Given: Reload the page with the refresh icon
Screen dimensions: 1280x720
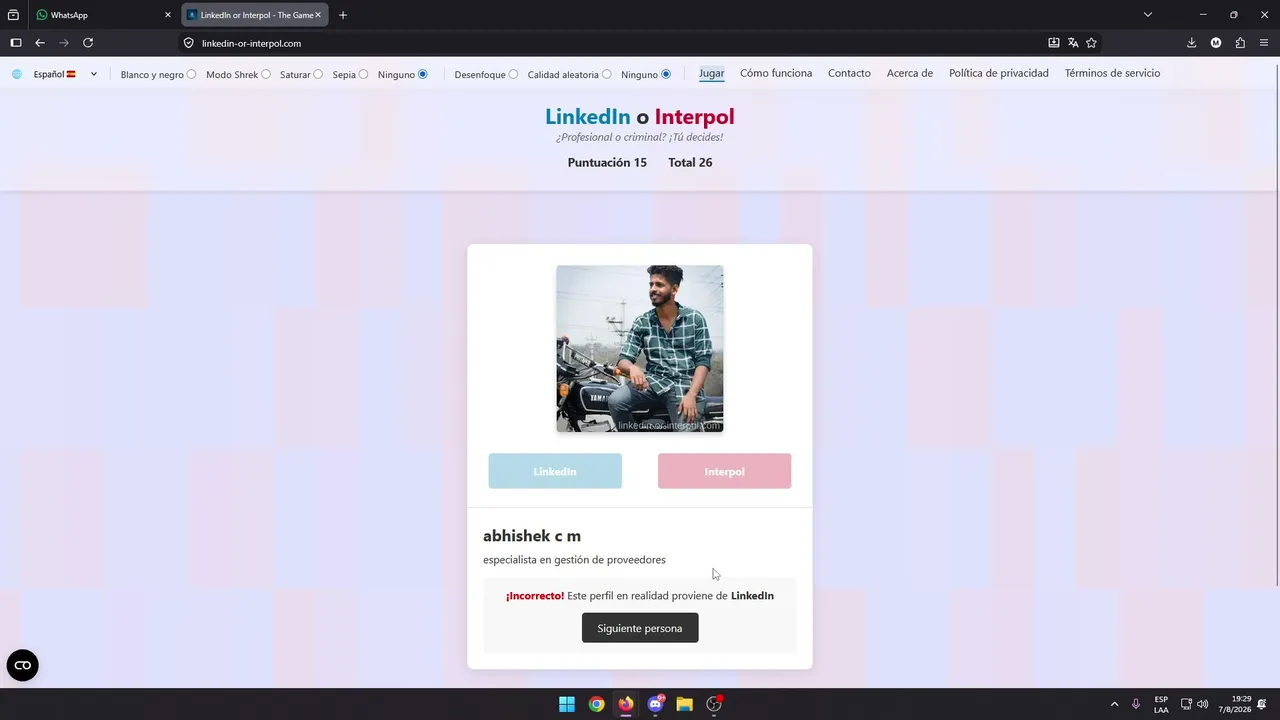Looking at the screenshot, I should [88, 43].
